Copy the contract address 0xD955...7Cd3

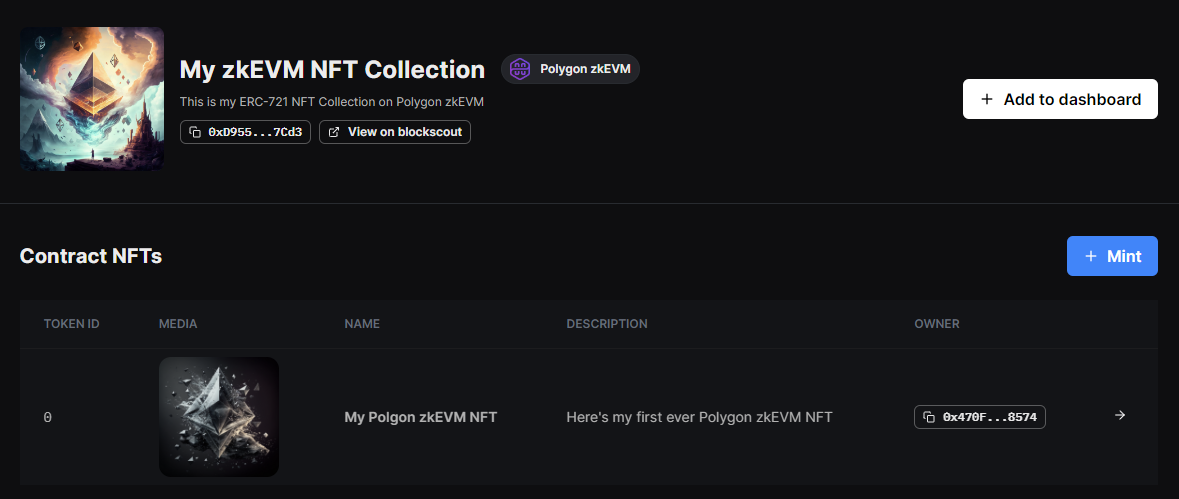click(245, 132)
